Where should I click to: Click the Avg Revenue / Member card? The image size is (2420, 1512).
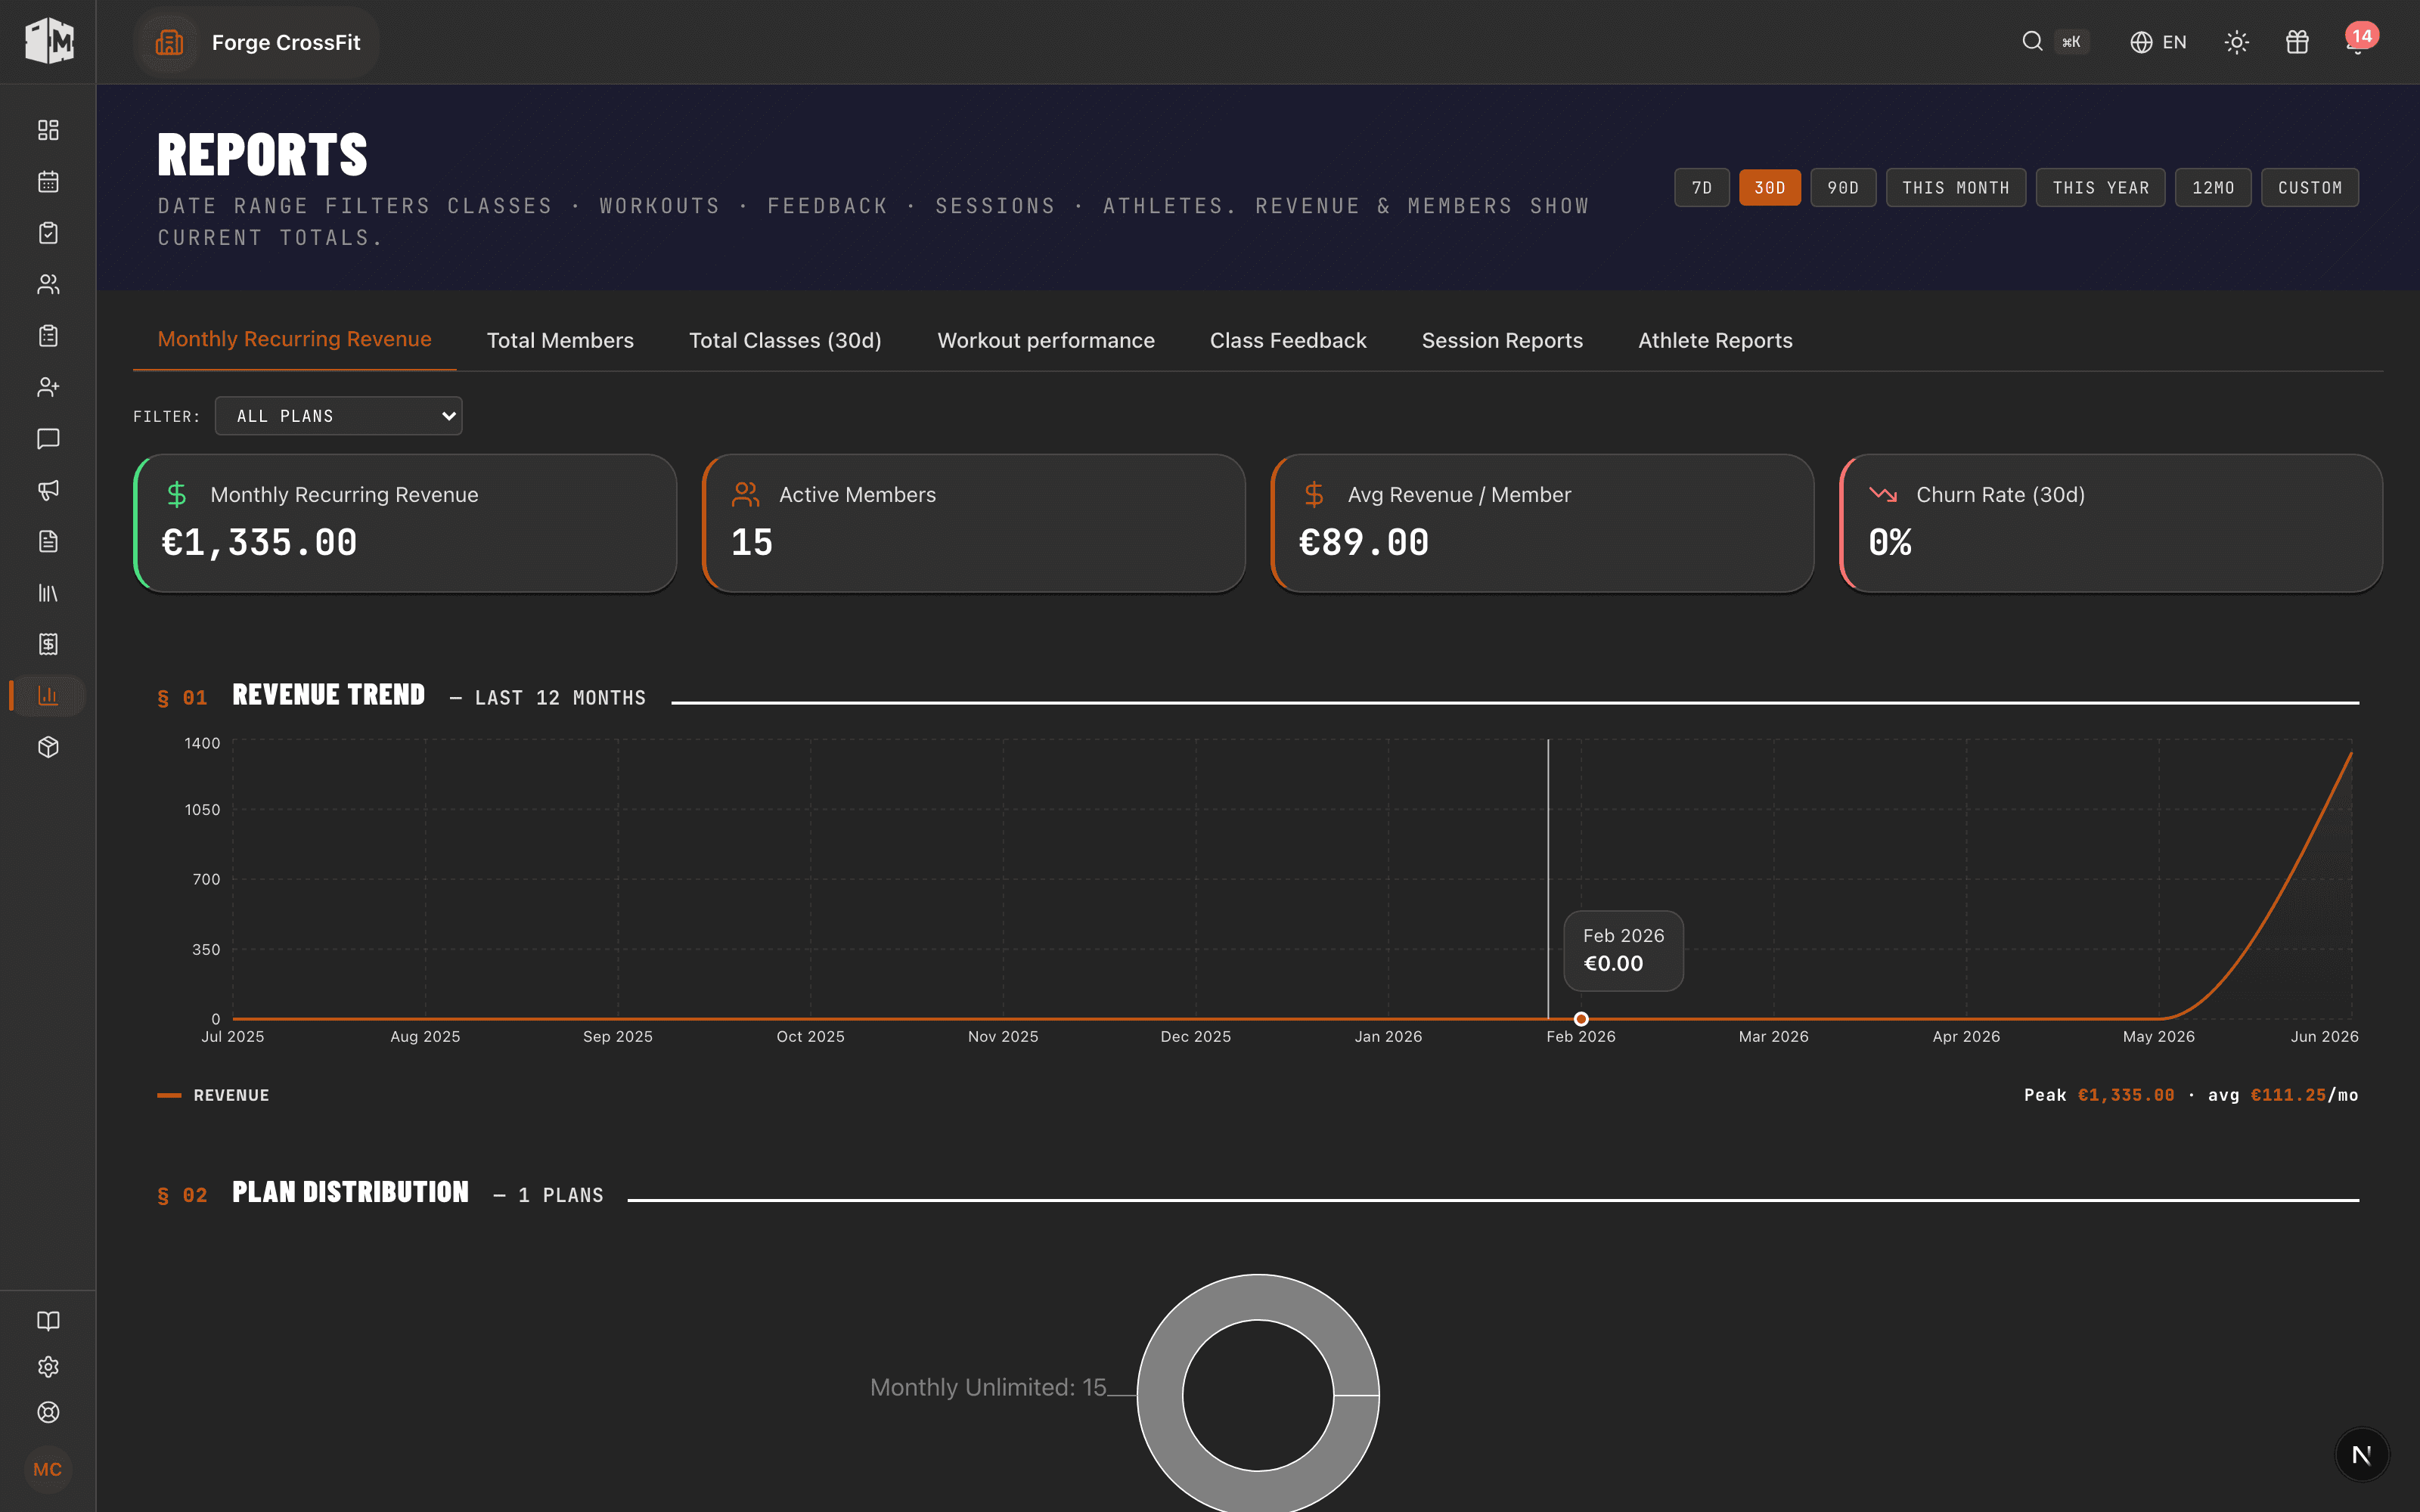click(x=1542, y=523)
